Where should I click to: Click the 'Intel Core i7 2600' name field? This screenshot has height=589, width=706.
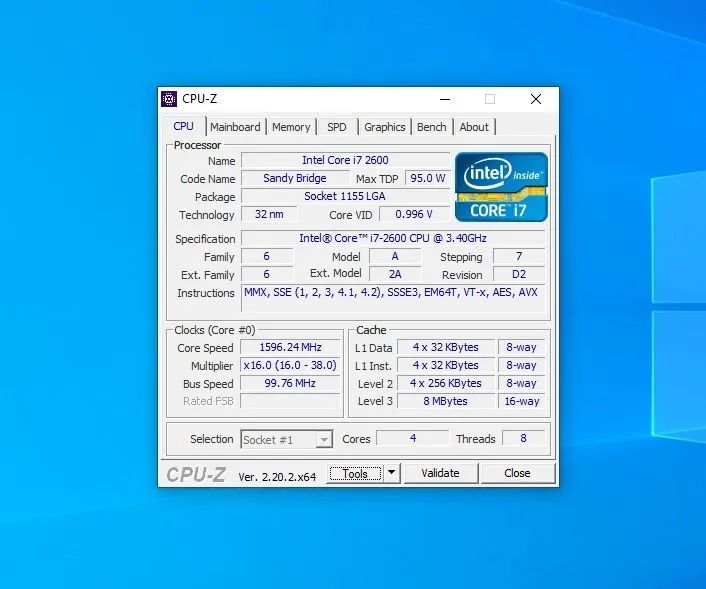click(x=345, y=160)
